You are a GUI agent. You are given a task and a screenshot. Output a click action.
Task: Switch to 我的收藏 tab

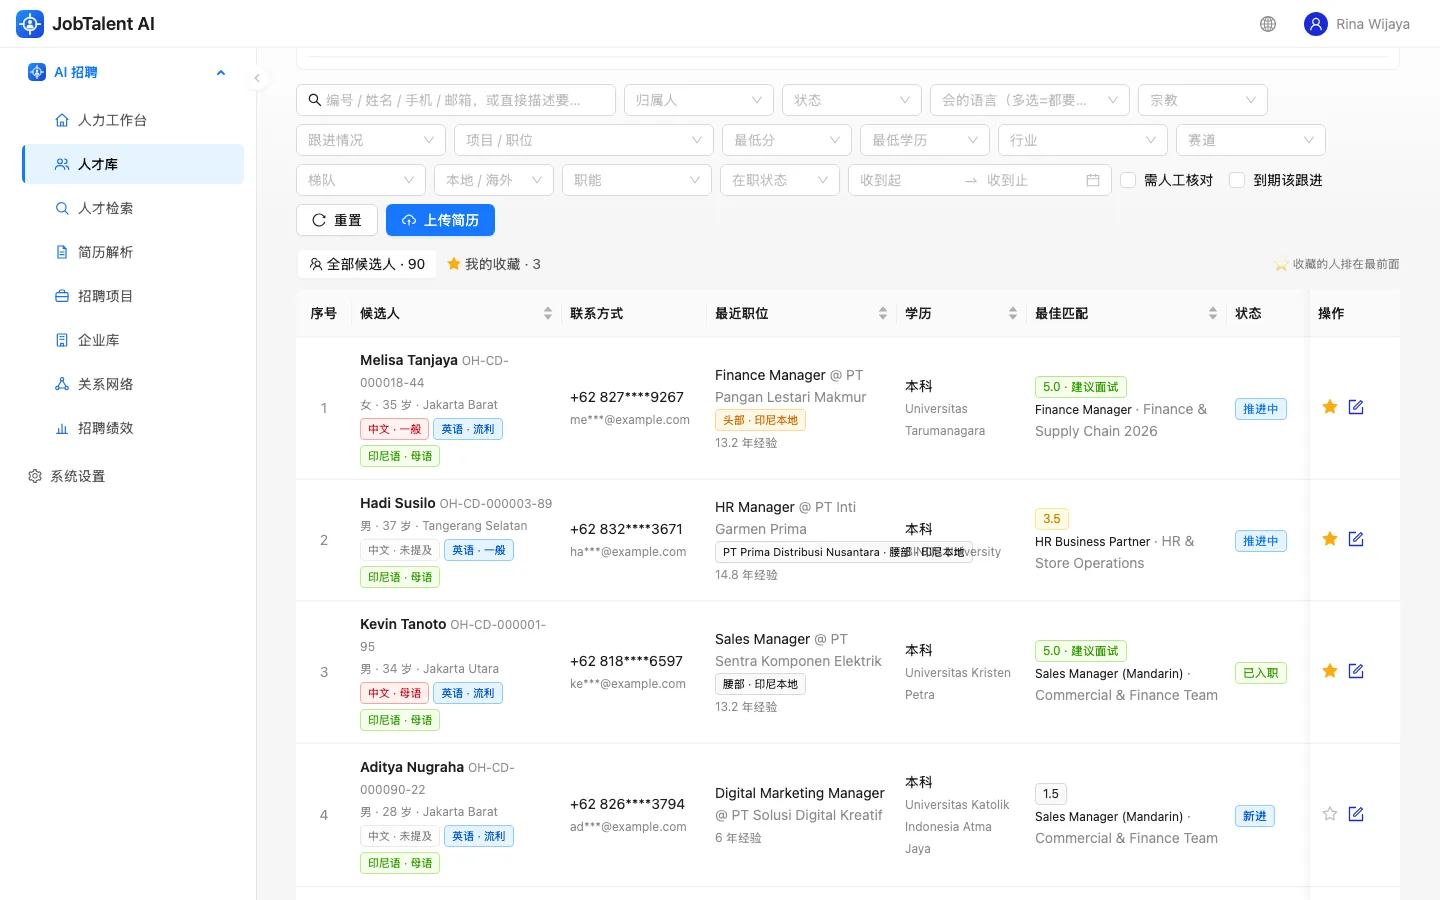tap(494, 264)
